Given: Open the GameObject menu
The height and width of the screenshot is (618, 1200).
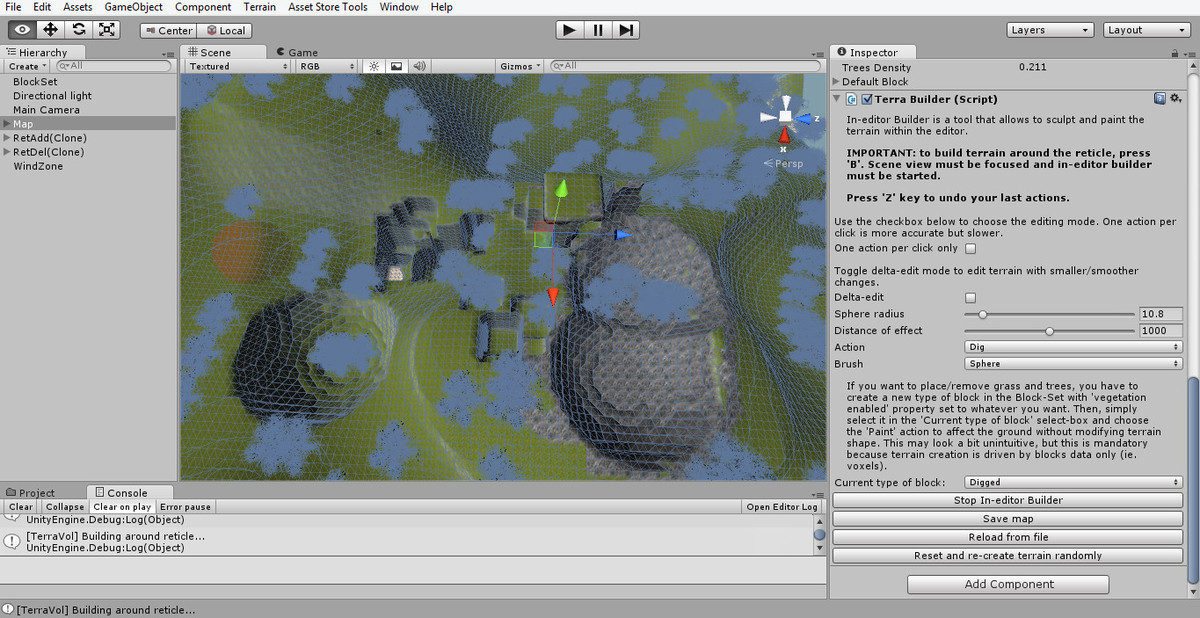Looking at the screenshot, I should pos(133,7).
